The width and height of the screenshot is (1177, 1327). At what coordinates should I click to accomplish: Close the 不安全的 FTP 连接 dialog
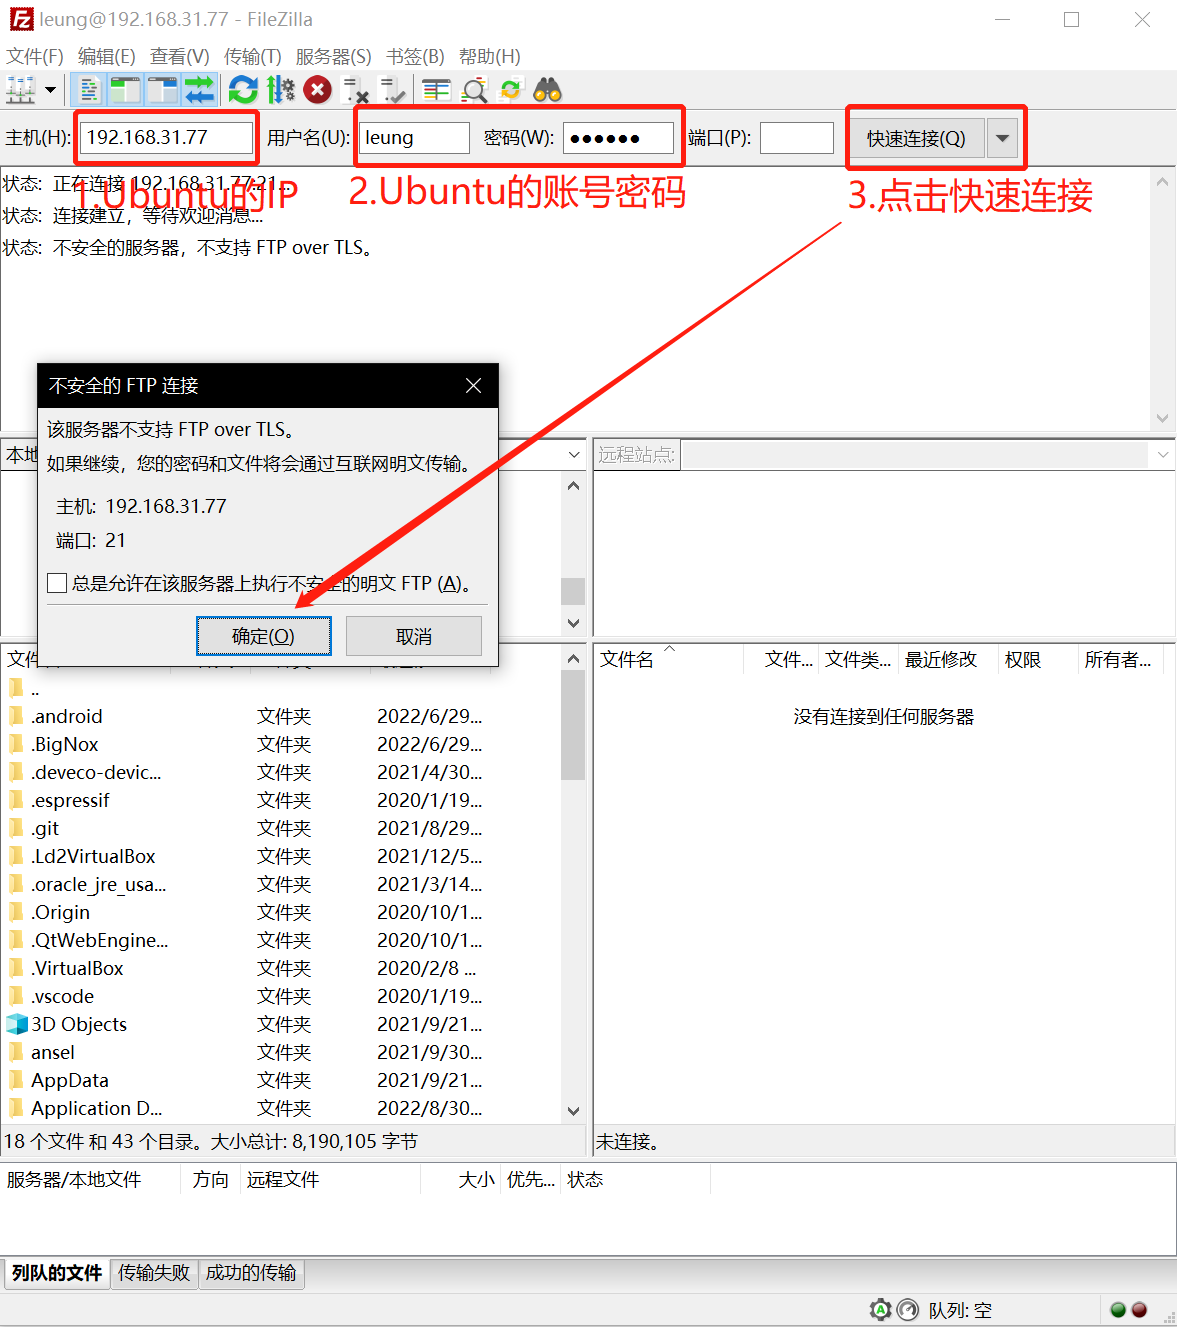474,386
